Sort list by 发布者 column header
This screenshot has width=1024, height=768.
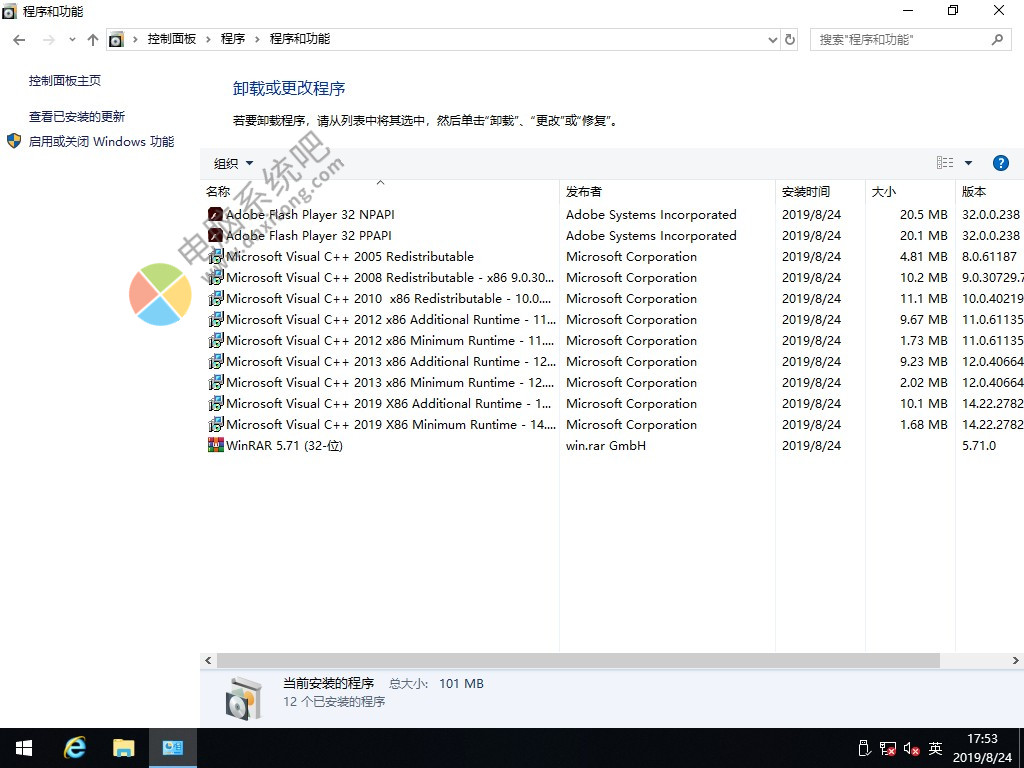(584, 191)
